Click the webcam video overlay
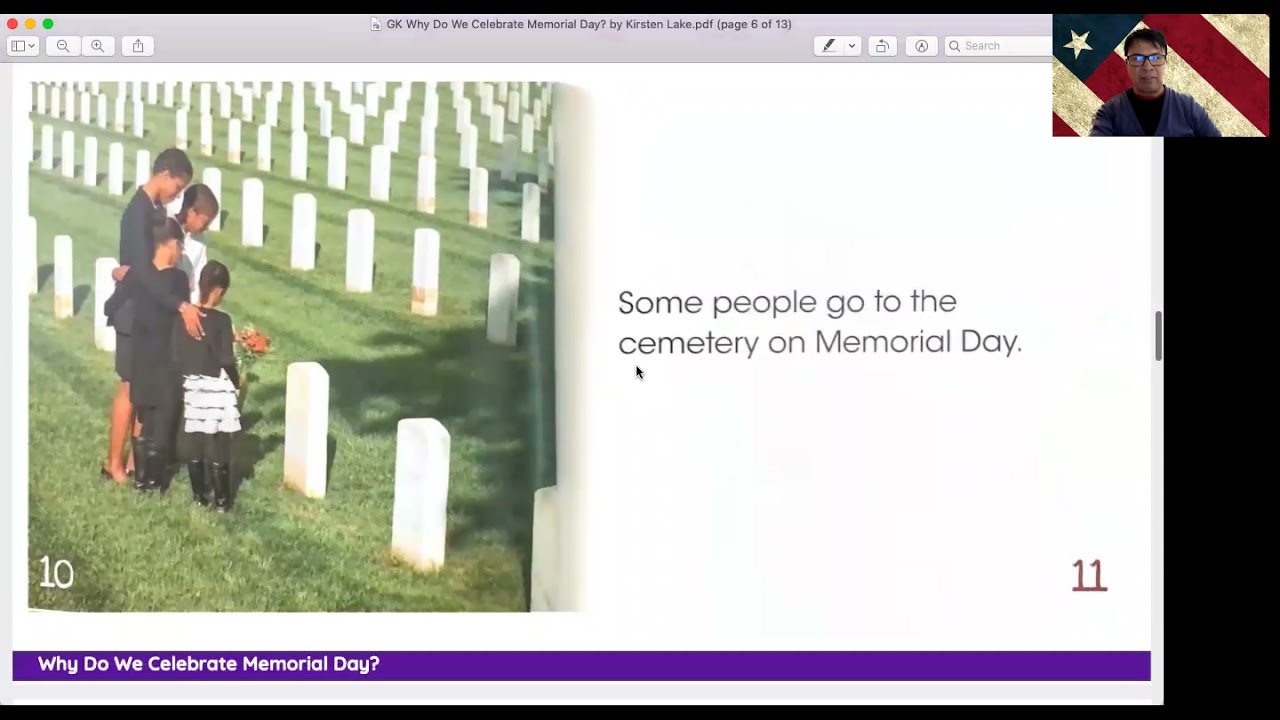This screenshot has height=720, width=1280. pos(1160,76)
